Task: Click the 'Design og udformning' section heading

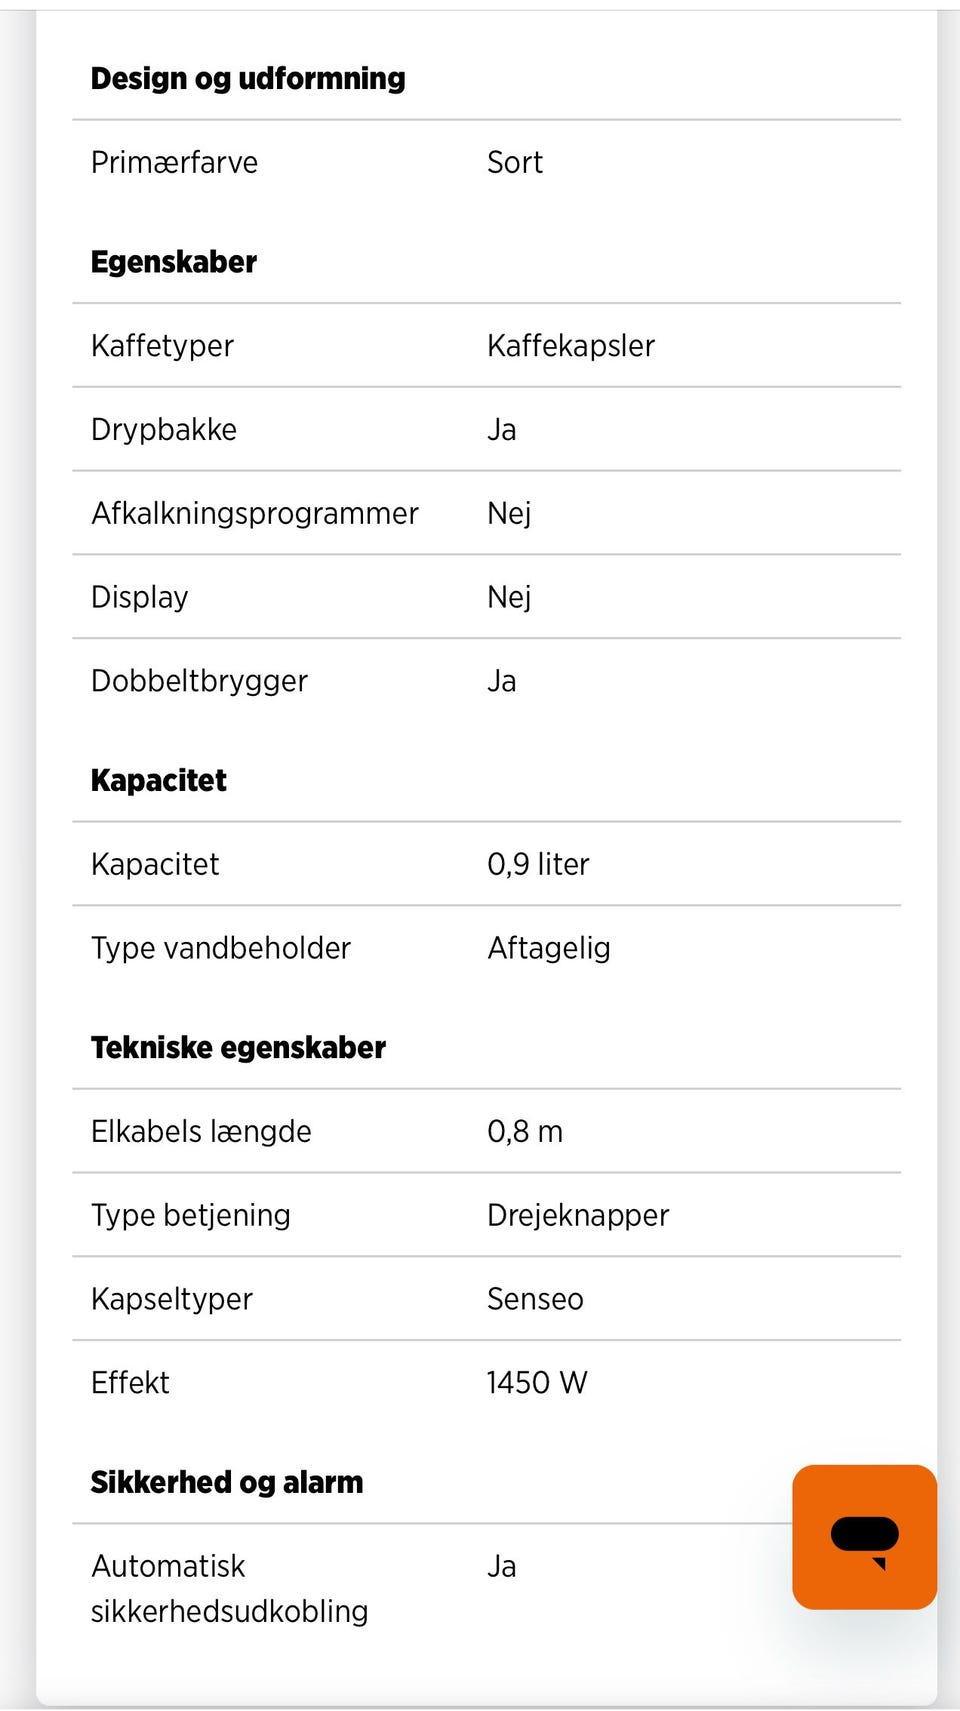Action: 248,78
